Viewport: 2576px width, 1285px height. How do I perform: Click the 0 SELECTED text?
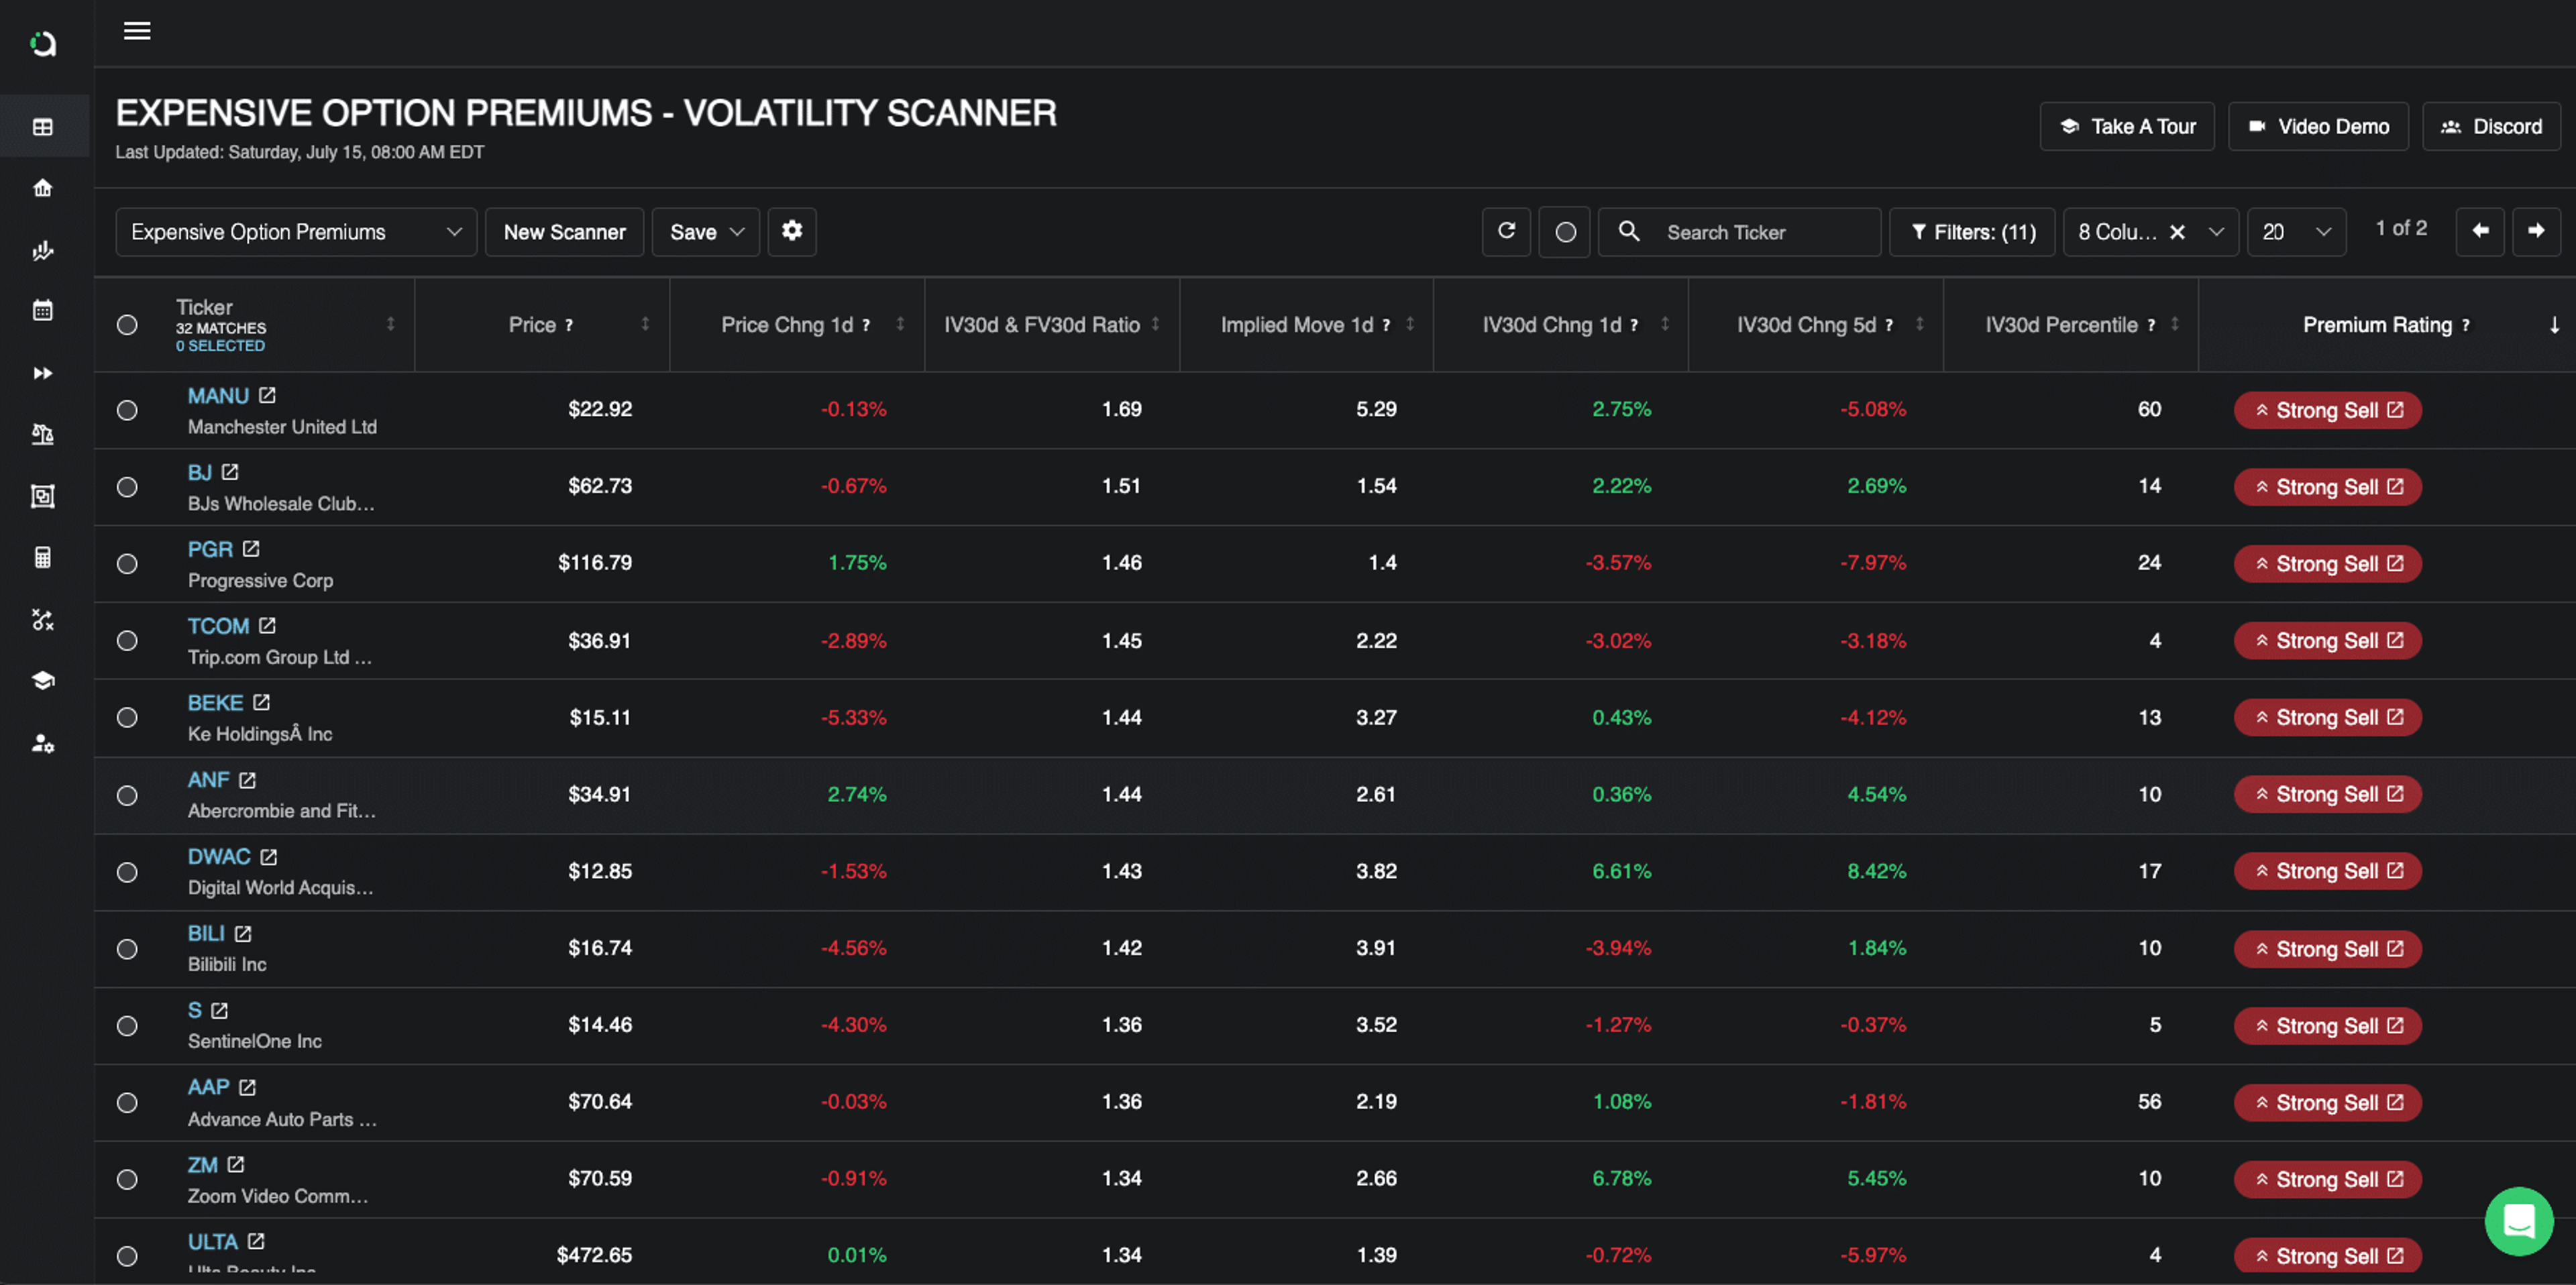coord(220,346)
